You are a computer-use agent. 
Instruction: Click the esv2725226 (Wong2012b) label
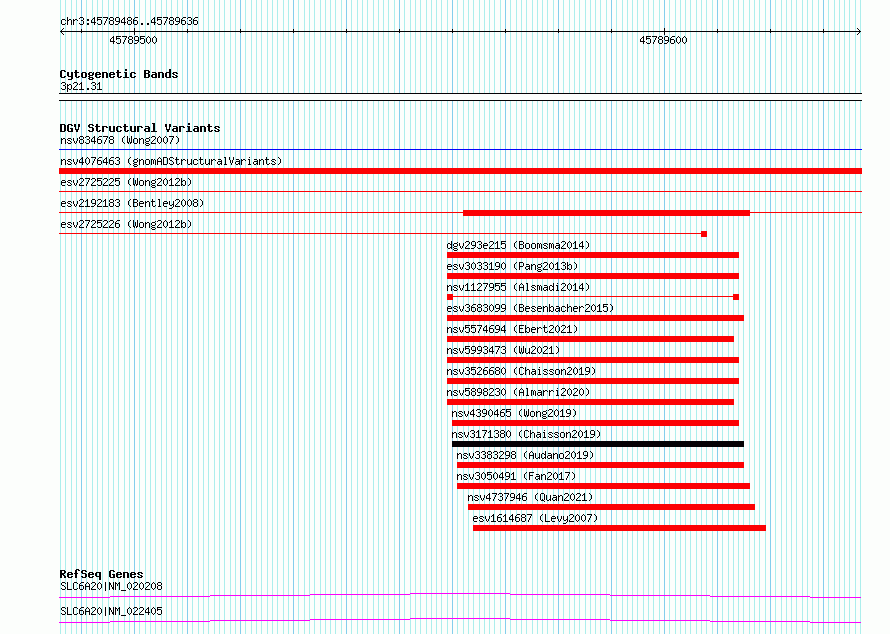126,224
